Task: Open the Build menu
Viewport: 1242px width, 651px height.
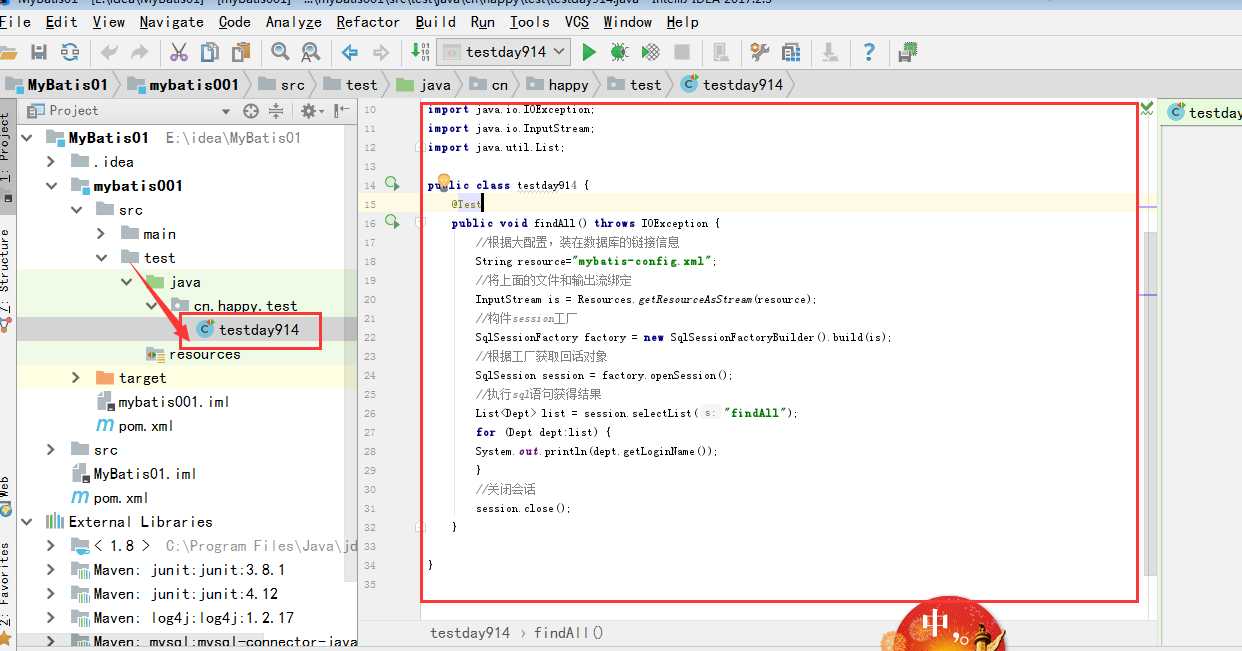Action: coord(436,22)
